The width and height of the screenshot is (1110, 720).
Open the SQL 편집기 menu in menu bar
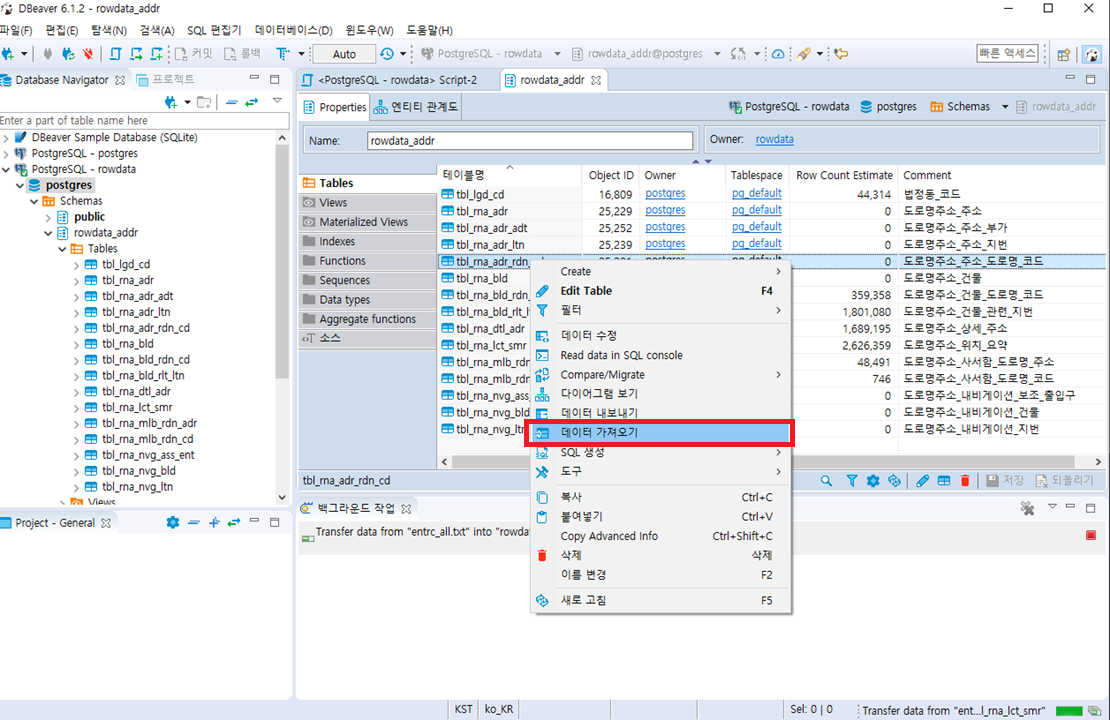point(214,30)
